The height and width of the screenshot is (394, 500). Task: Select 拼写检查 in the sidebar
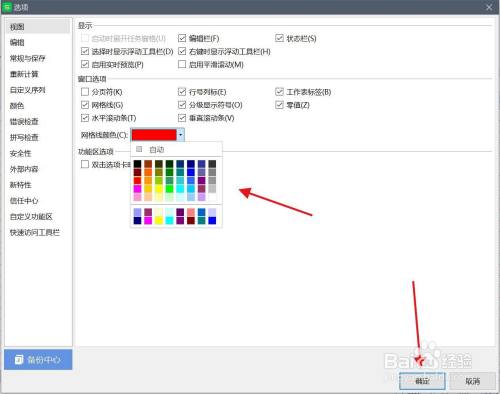point(24,137)
